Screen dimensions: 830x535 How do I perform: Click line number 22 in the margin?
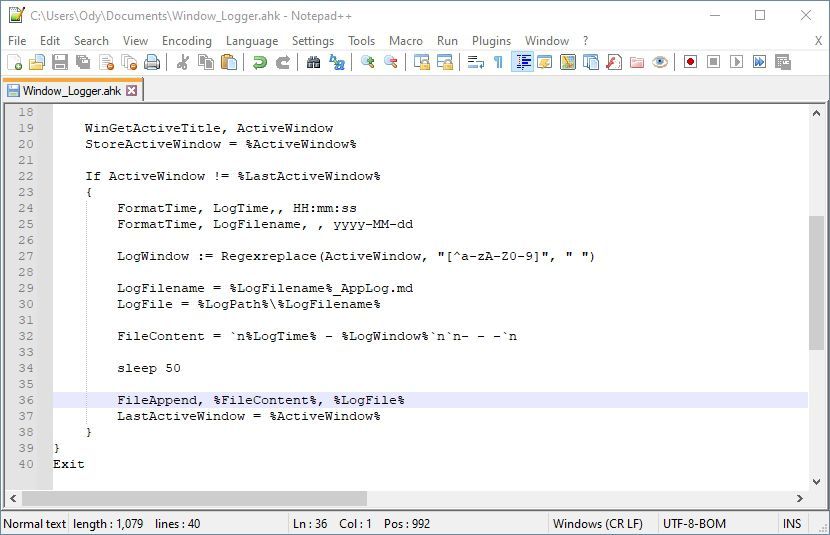pyautogui.click(x=25, y=176)
